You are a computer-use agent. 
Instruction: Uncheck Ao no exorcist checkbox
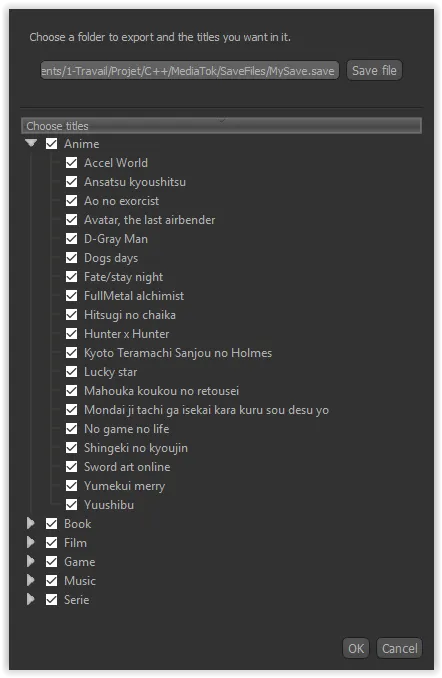pos(71,201)
